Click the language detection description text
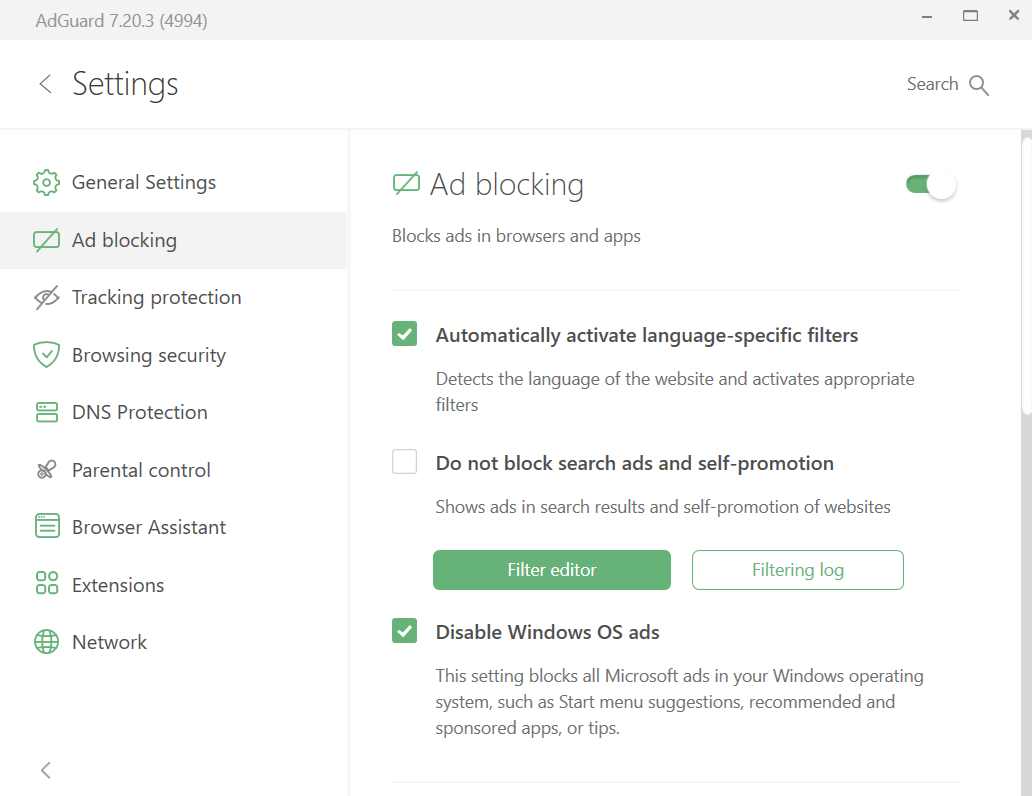1032x796 pixels. 675,392
